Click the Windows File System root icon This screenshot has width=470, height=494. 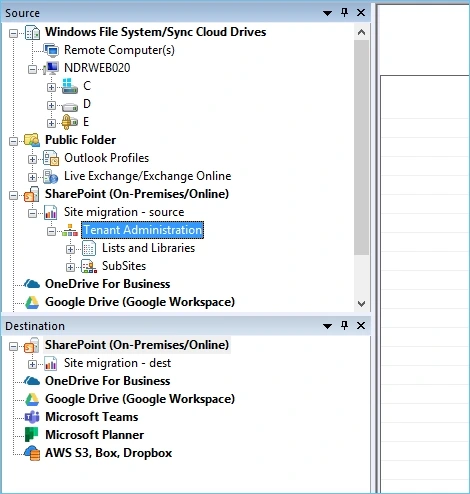(x=33, y=32)
